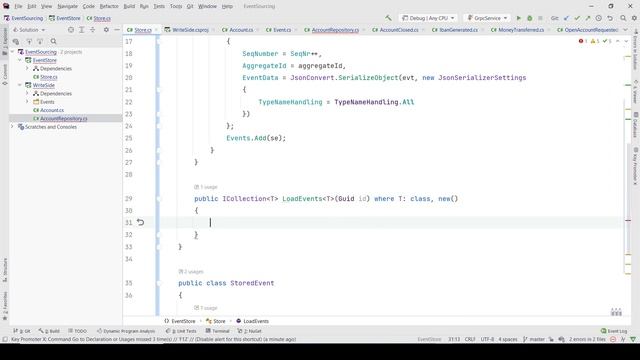Expand Dependencies under EventStore
This screenshot has height=360, width=640.
tap(27, 69)
